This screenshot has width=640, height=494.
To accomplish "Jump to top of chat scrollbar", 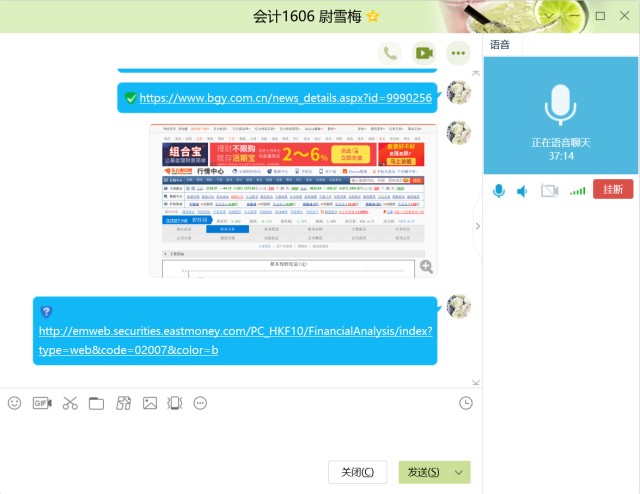I will point(476,73).
